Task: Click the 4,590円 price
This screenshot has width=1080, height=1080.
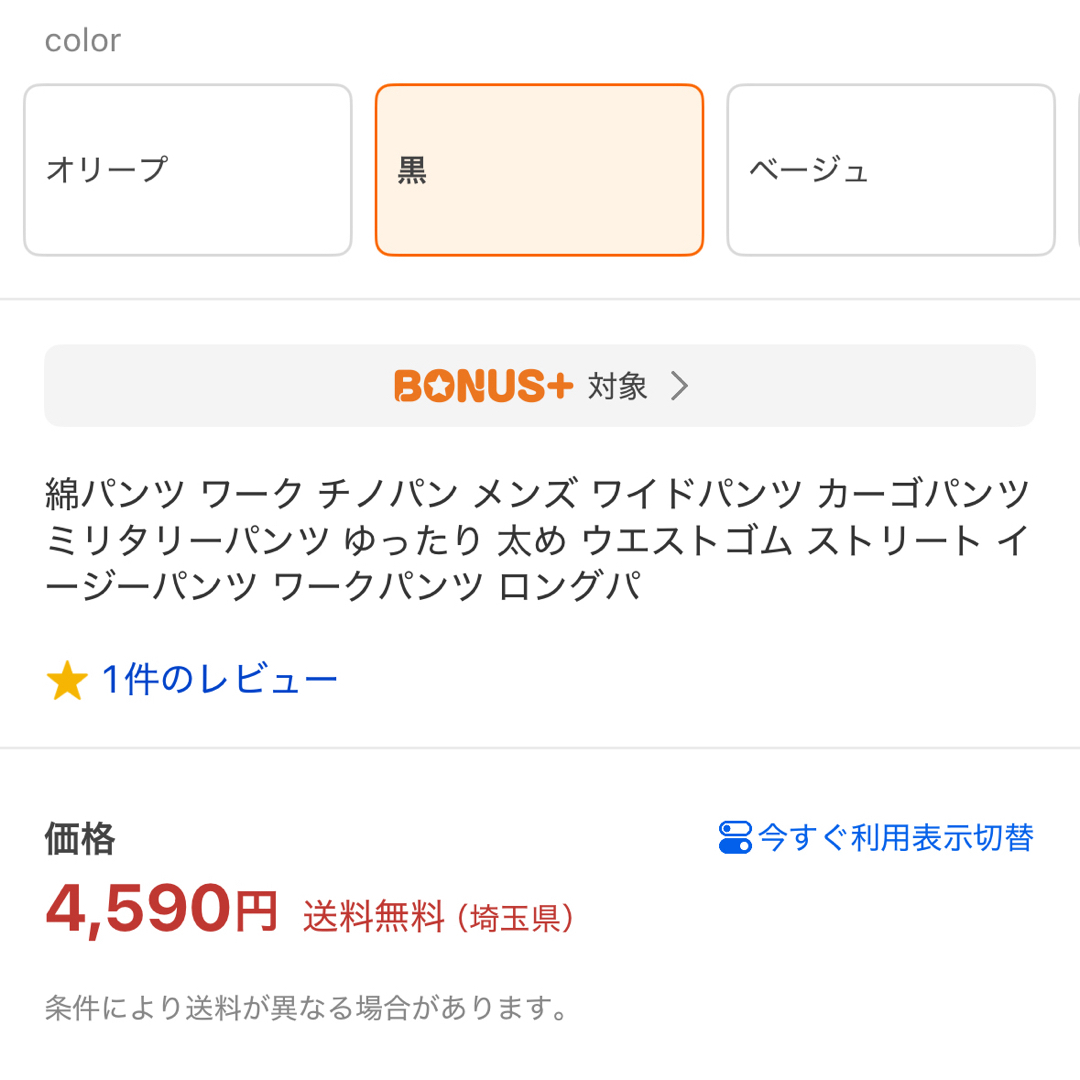Action: coord(161,911)
